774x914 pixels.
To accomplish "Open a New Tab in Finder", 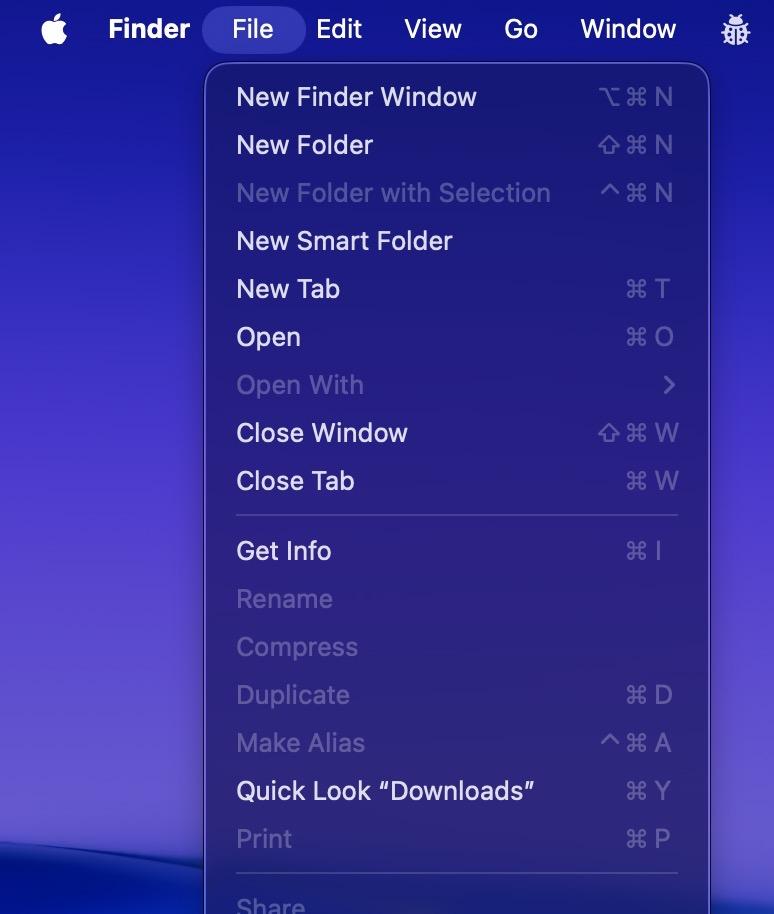I will pos(288,289).
